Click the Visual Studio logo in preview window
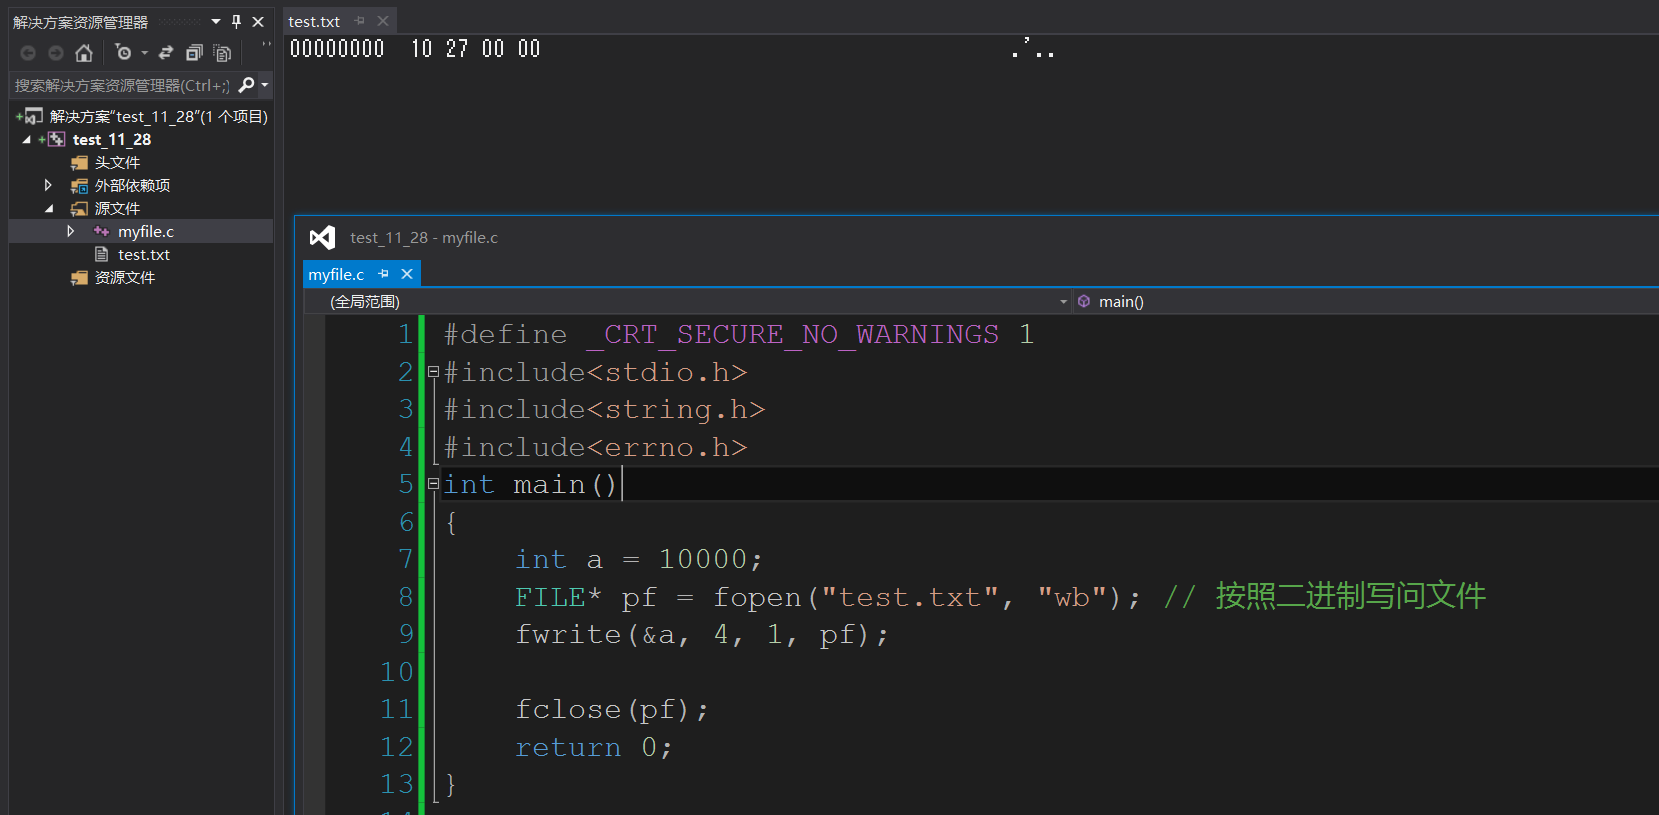This screenshot has height=815, width=1659. coord(322,238)
